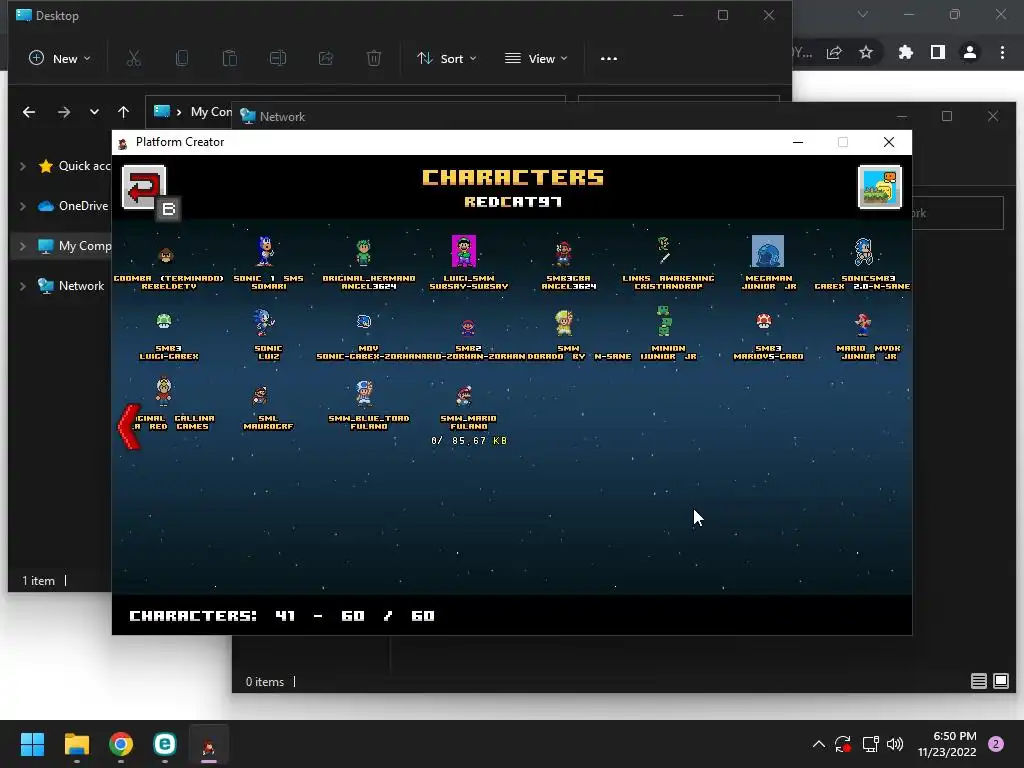The image size is (1024, 768).
Task: Select the MOV Sonic-Gabex character
Action: [x=364, y=321]
